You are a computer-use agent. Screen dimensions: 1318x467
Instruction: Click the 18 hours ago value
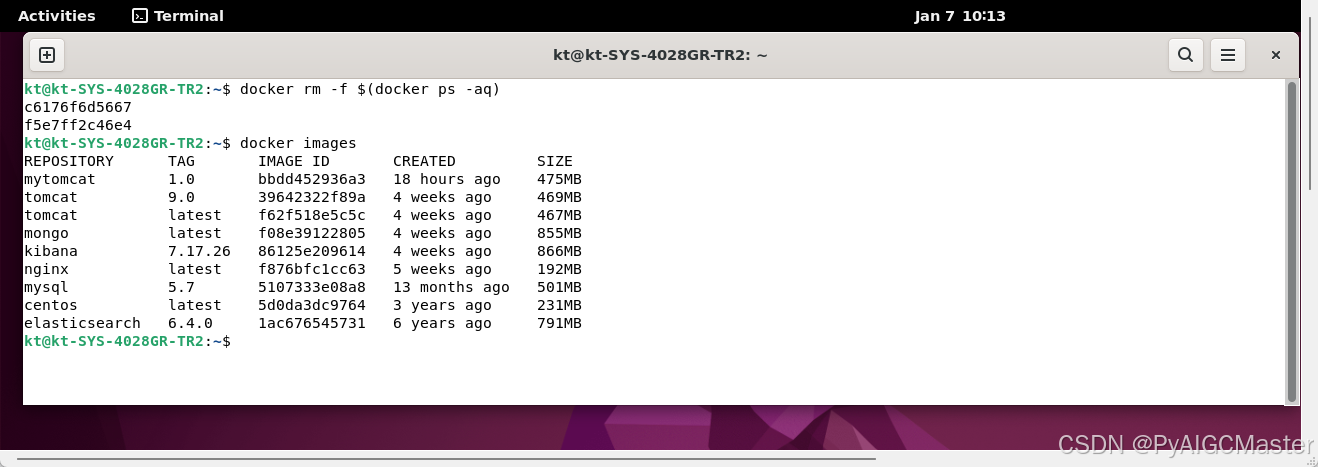click(447, 179)
